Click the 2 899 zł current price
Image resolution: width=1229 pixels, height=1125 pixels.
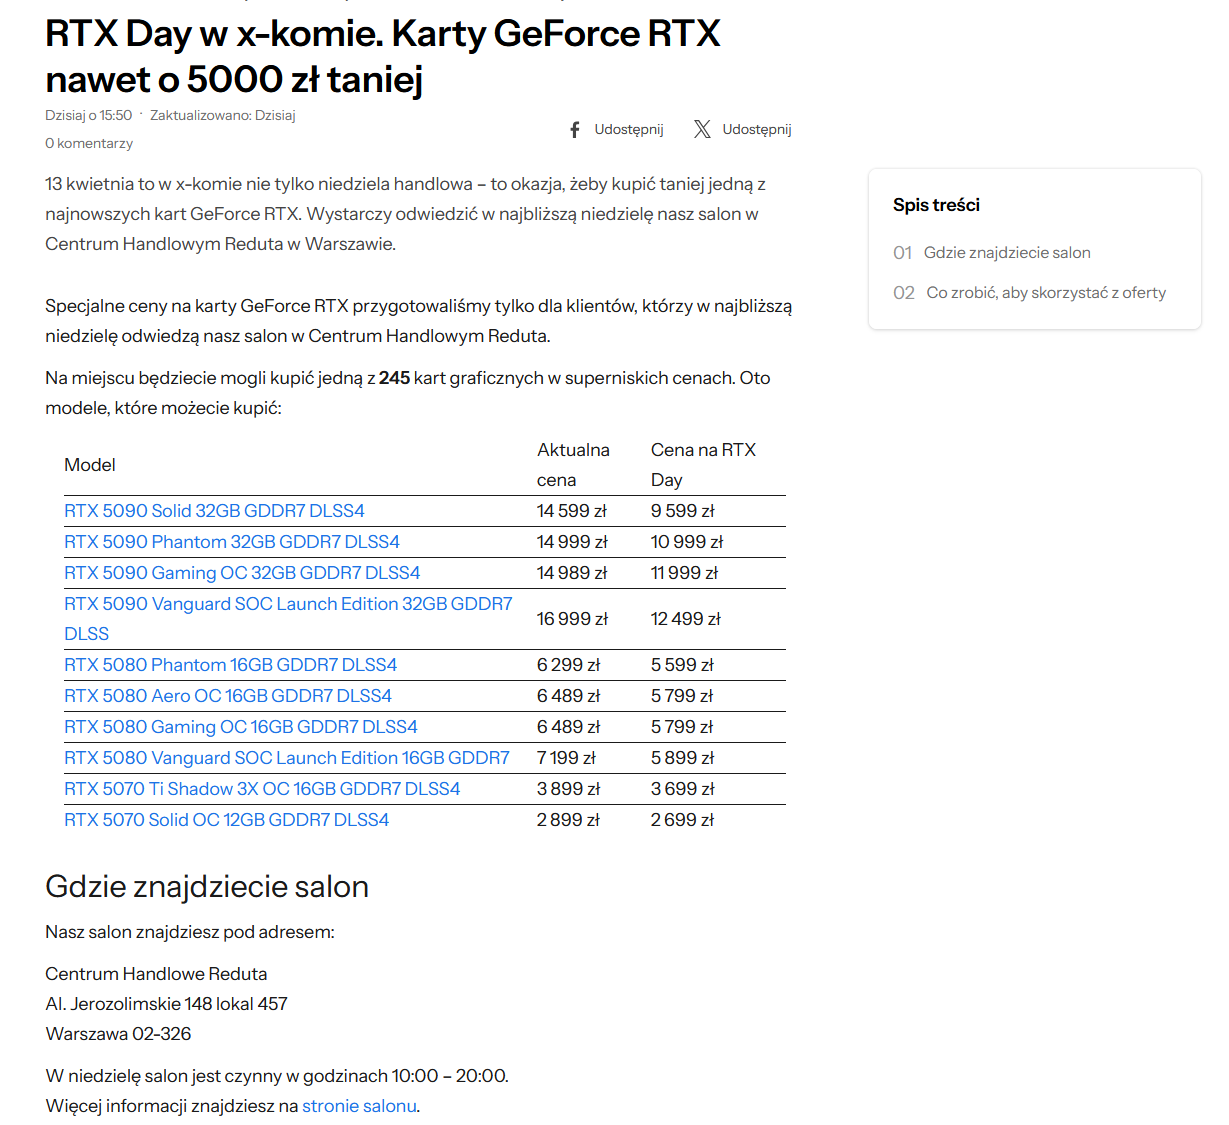(x=568, y=820)
